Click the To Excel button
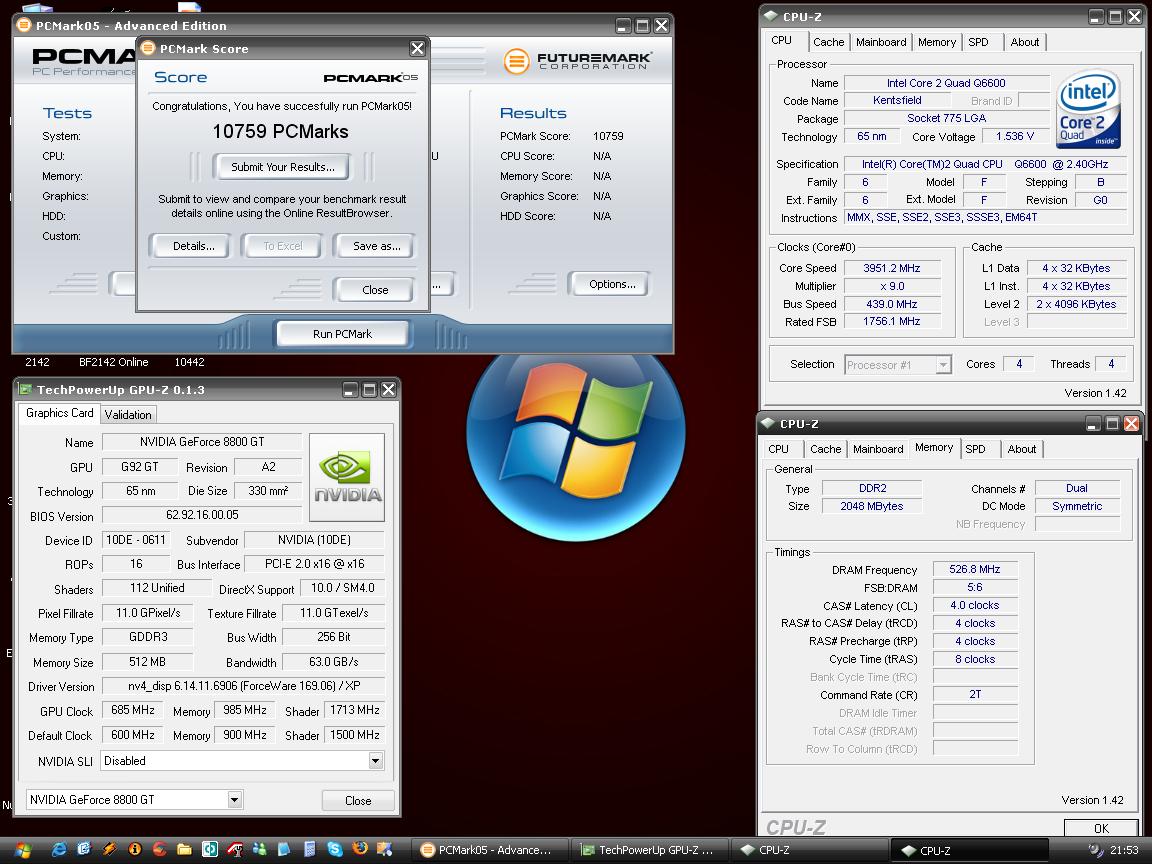This screenshot has height=864, width=1152. coord(282,246)
